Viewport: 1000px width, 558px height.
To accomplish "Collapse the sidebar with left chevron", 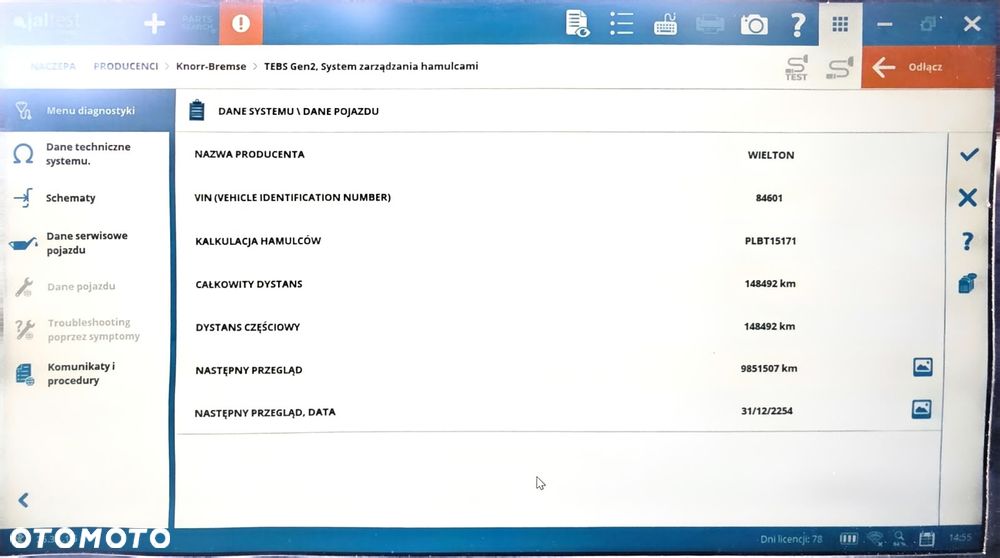I will [24, 500].
